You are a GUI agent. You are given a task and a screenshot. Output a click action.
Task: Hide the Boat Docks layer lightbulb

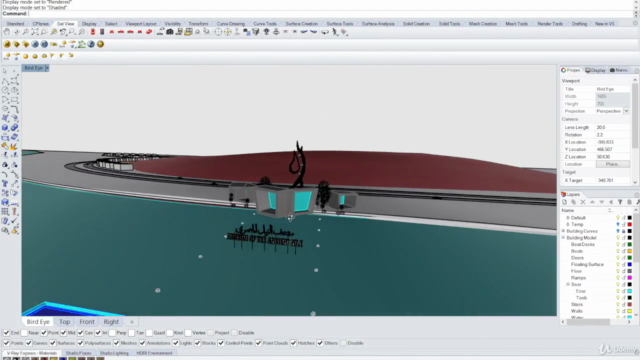(618, 244)
